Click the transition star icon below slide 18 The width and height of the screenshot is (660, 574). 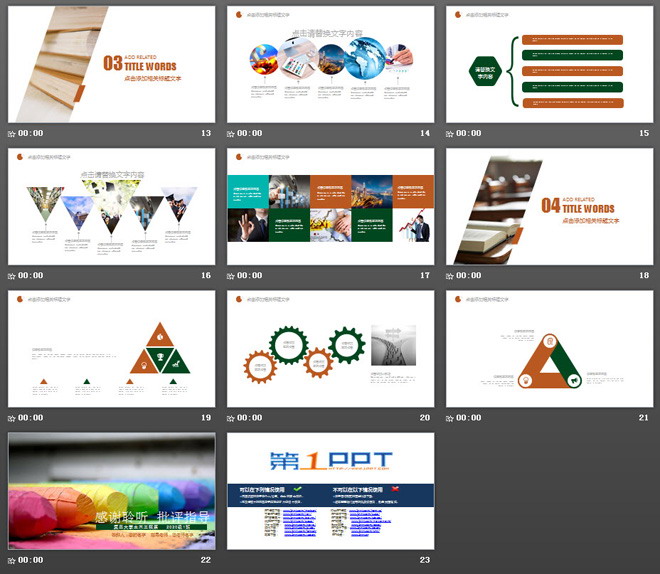[451, 275]
